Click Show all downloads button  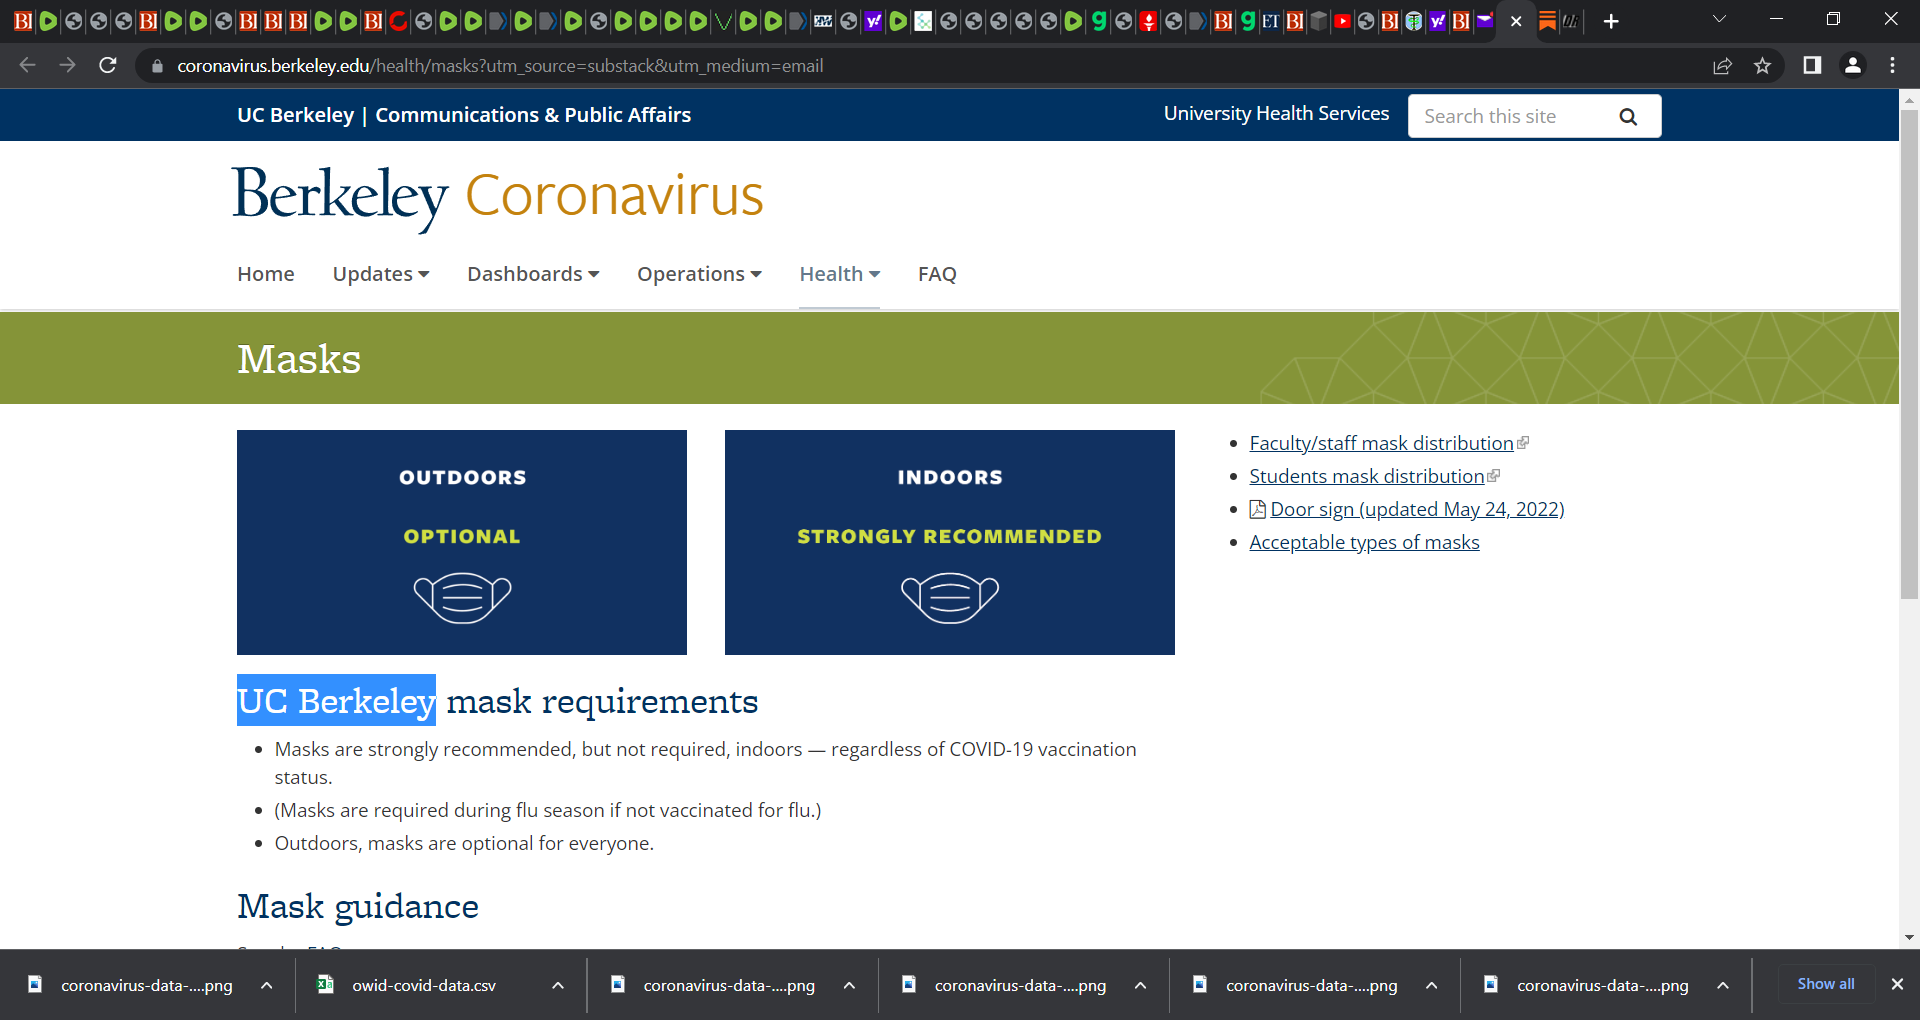[1825, 984]
